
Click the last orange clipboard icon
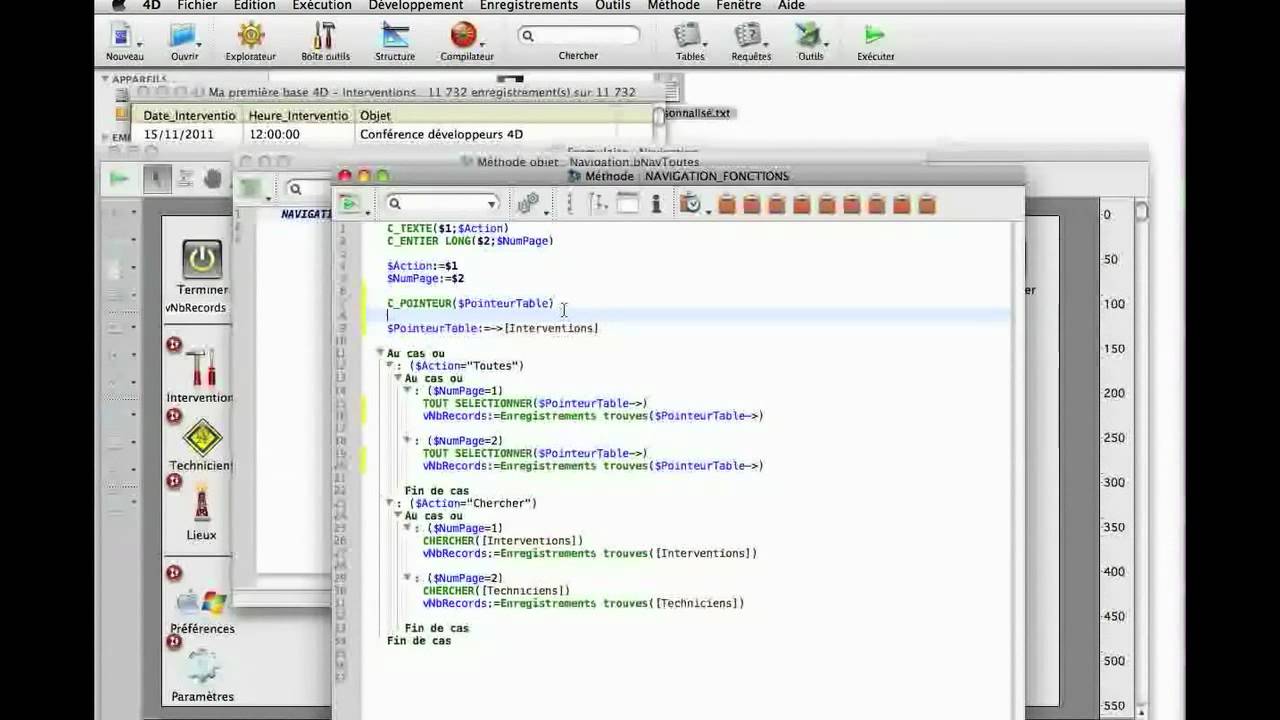tap(927, 205)
